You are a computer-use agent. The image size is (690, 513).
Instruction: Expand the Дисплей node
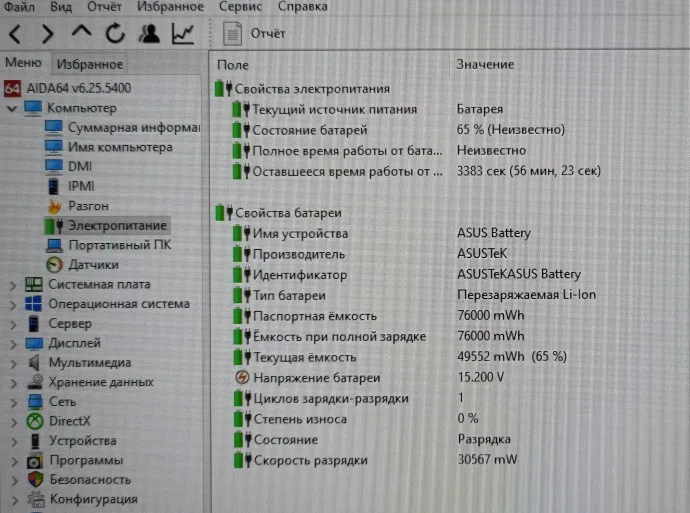[x=13, y=344]
